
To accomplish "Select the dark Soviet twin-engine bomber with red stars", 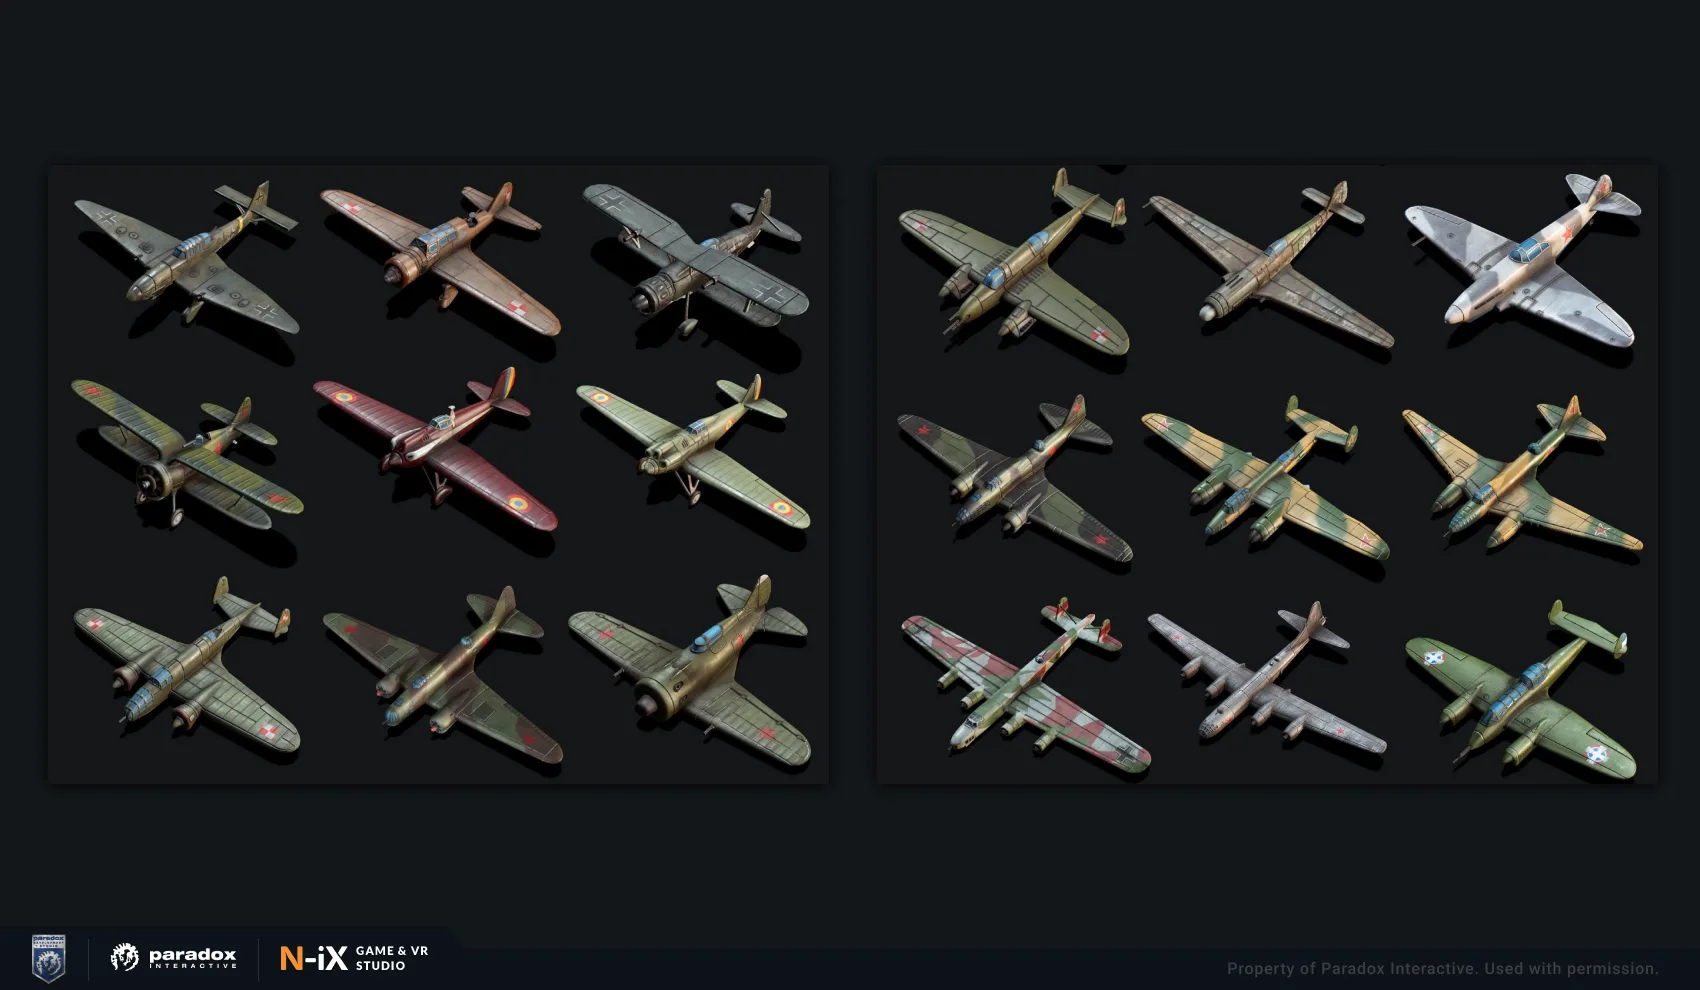I will tap(1015, 478).
